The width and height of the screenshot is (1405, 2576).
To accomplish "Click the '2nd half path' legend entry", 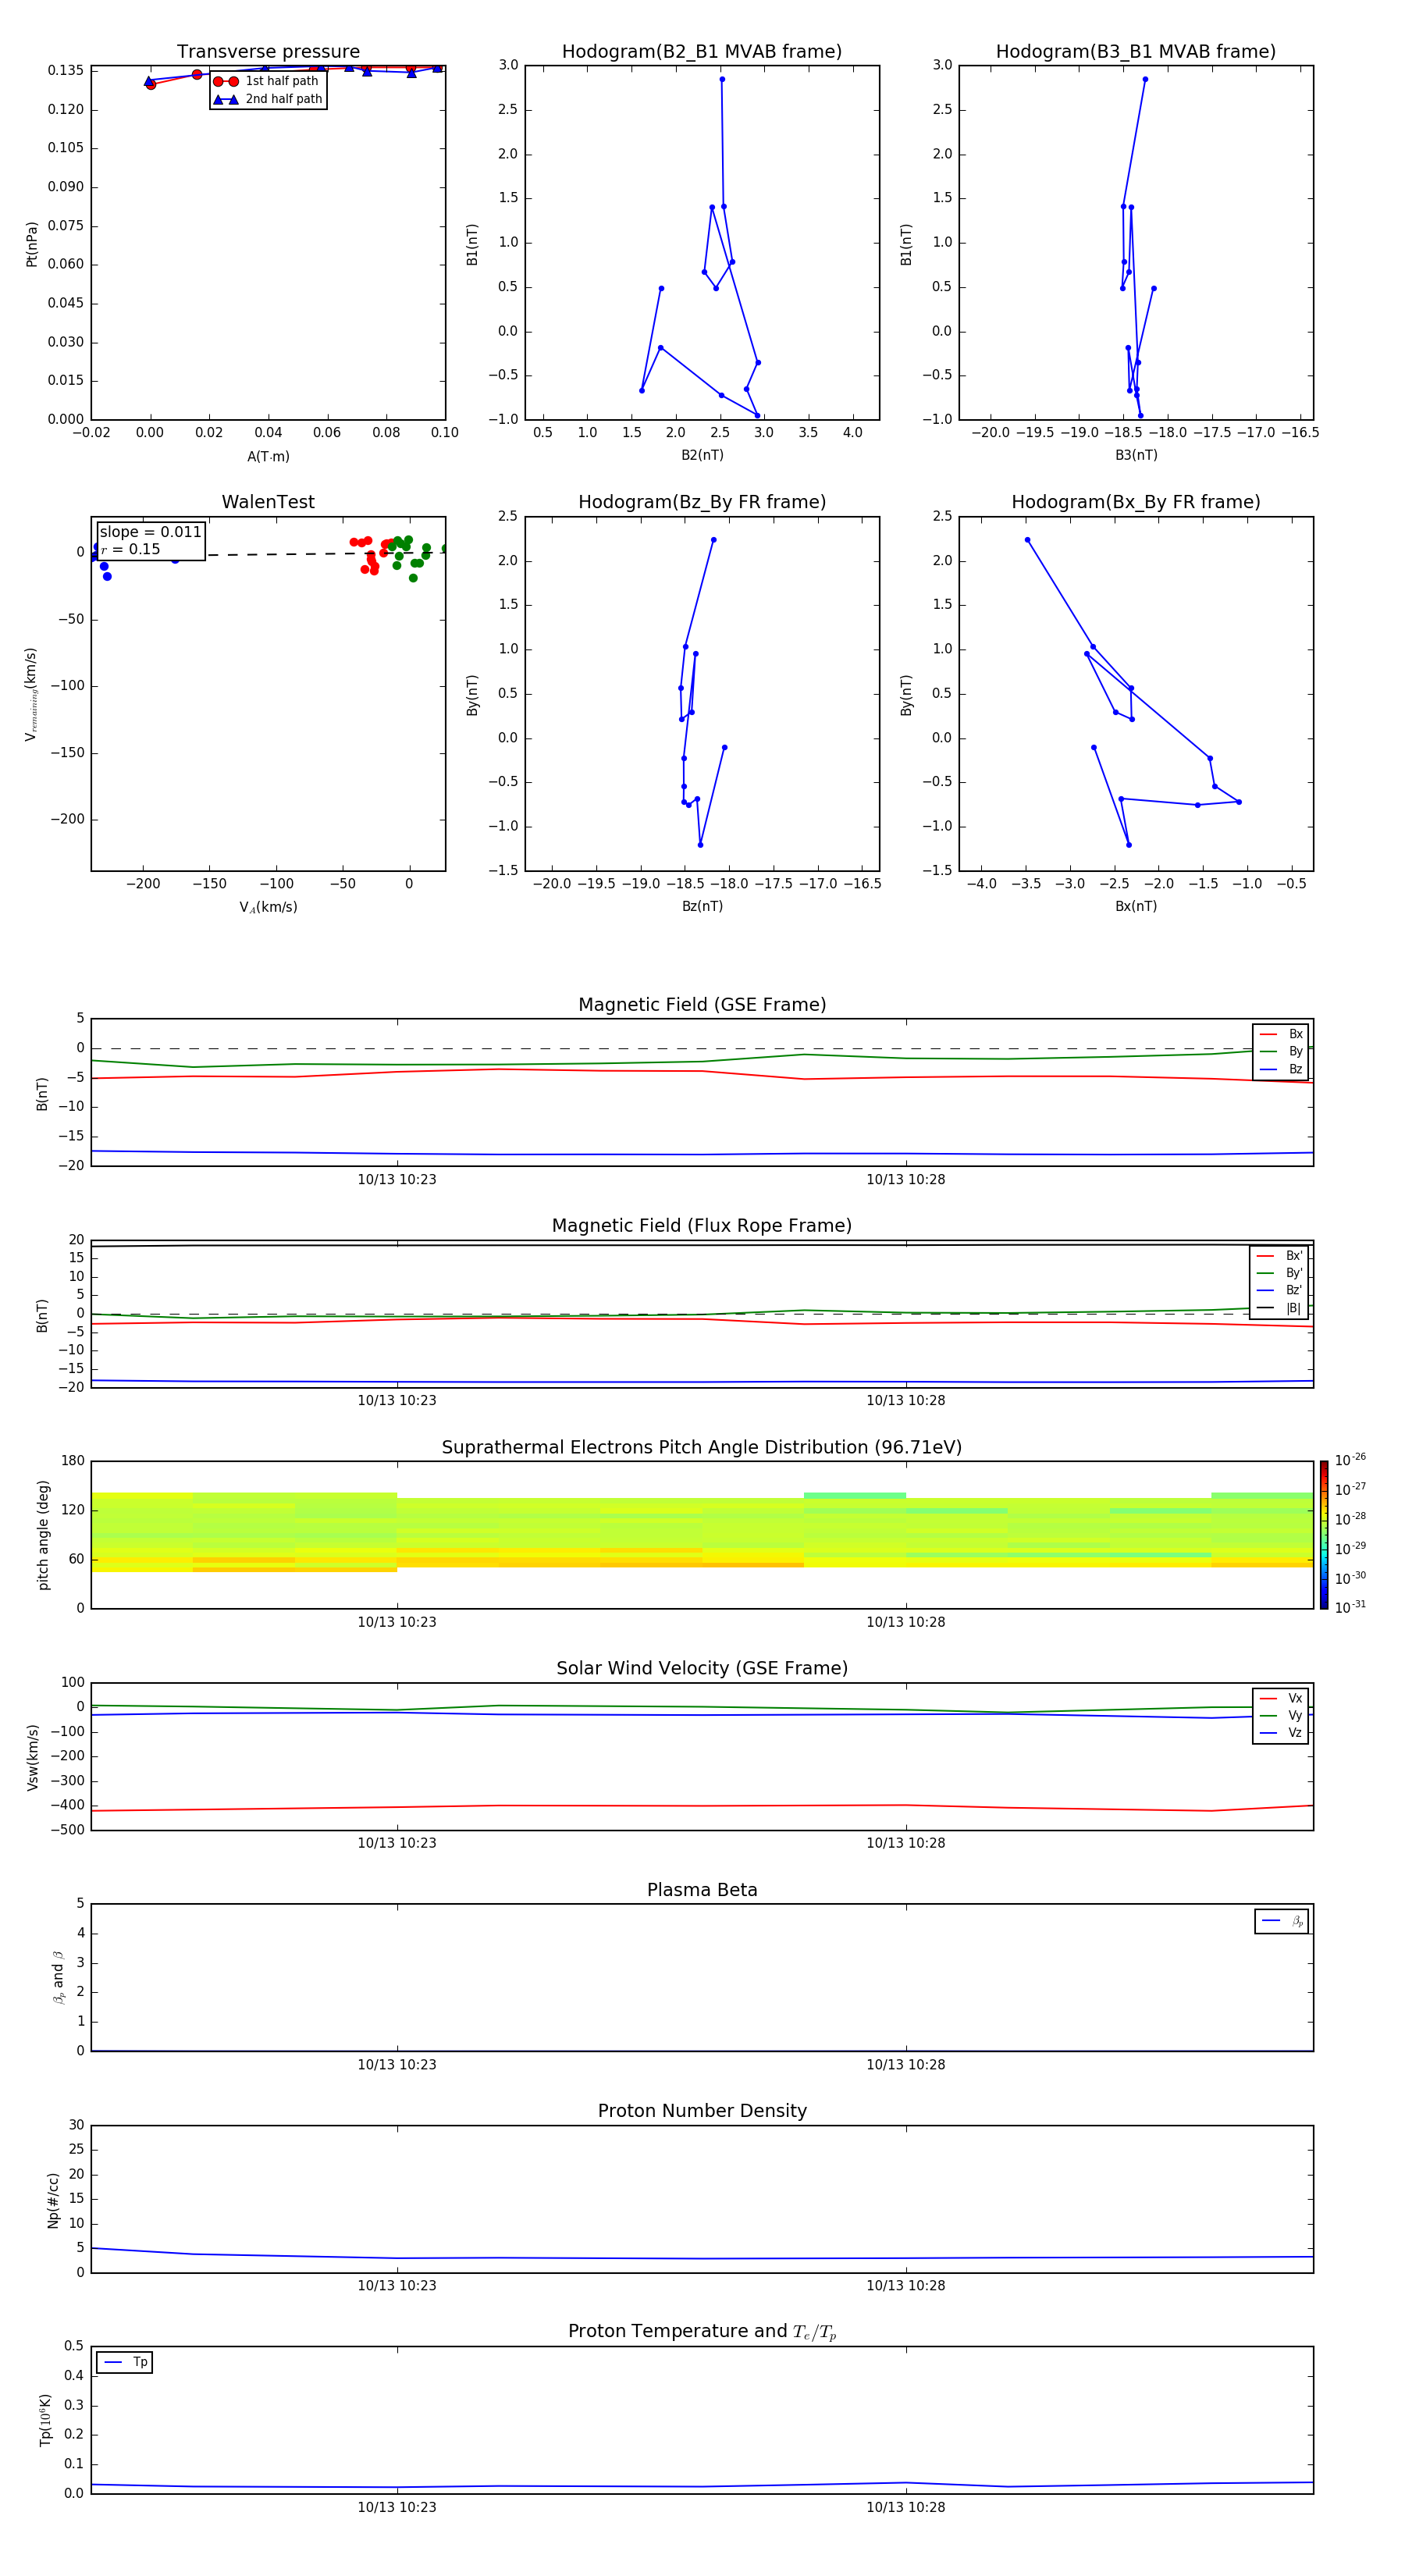I will tap(268, 99).
